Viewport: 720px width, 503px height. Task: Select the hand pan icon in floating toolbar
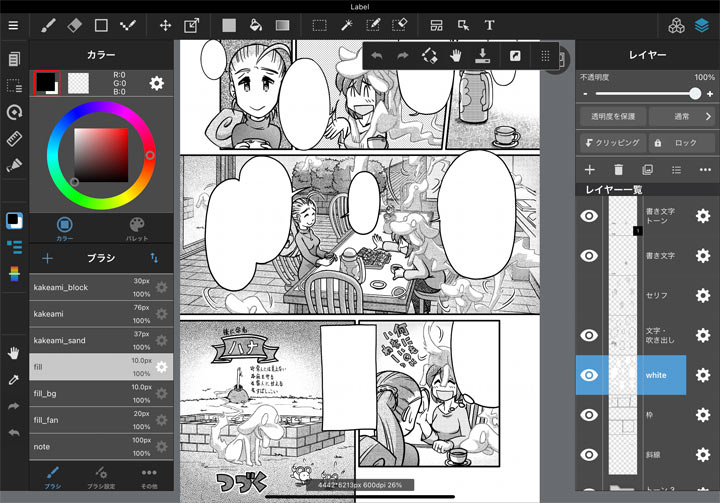pos(456,56)
